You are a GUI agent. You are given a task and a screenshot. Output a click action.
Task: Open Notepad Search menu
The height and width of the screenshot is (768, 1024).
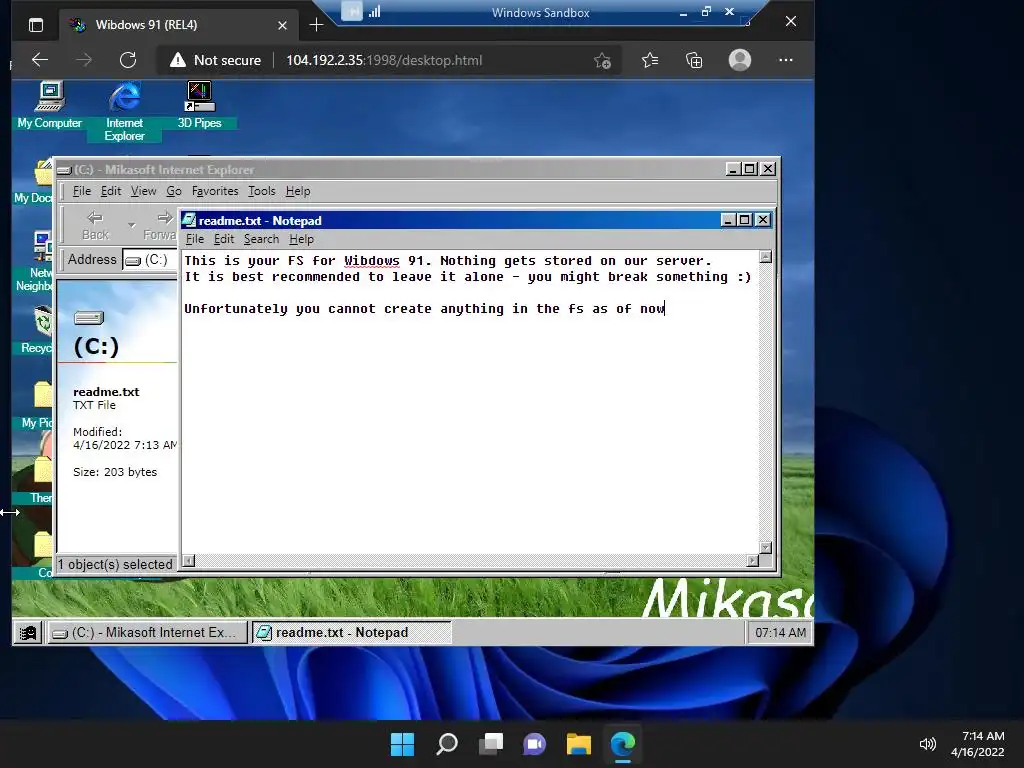261,239
